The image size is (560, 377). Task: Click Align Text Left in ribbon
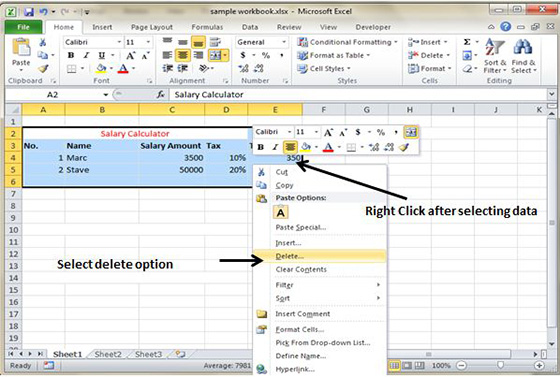click(x=167, y=55)
